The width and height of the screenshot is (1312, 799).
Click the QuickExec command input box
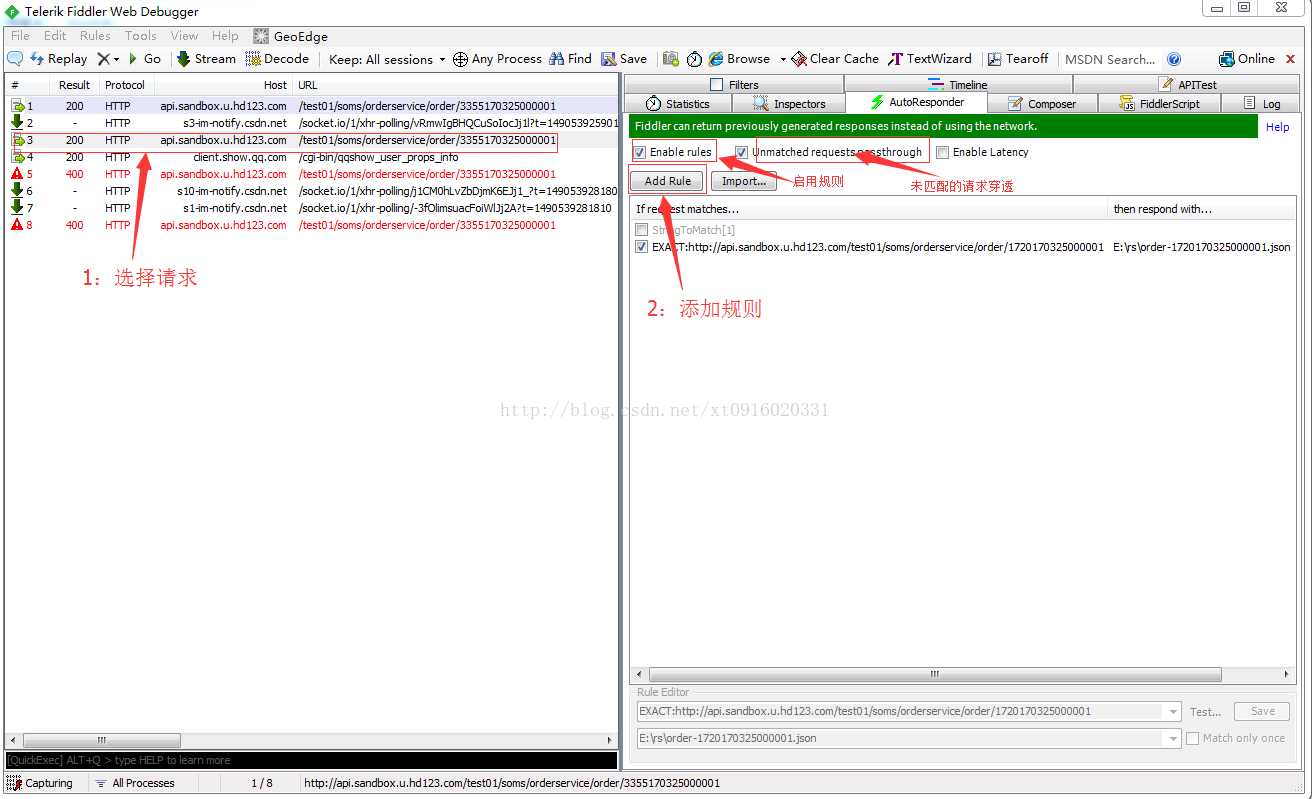coord(311,760)
